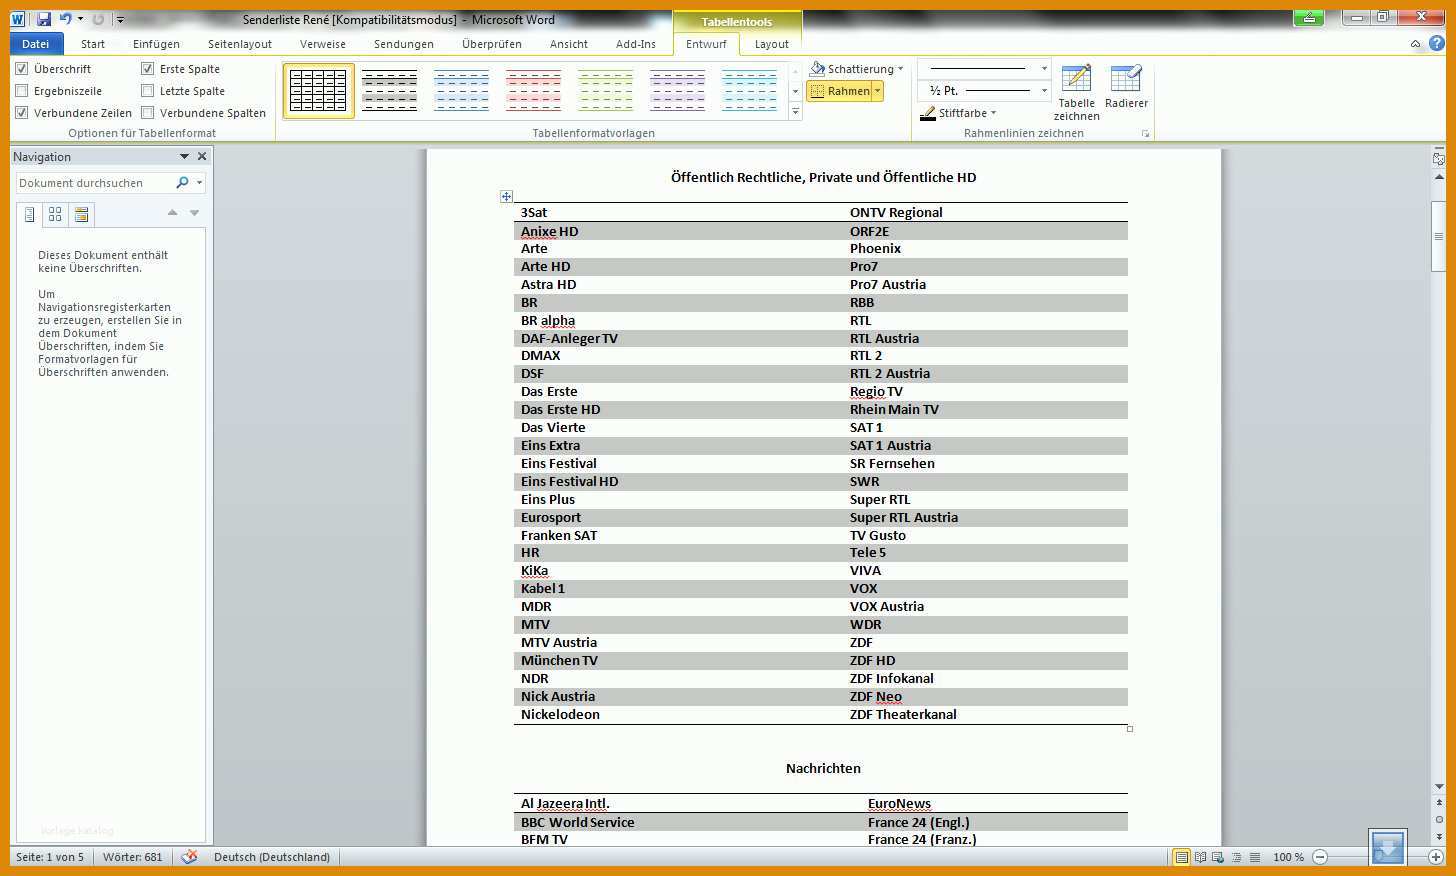Open the Stiftfarbe pen color picker
Image resolution: width=1456 pixels, height=876 pixels.
[958, 113]
